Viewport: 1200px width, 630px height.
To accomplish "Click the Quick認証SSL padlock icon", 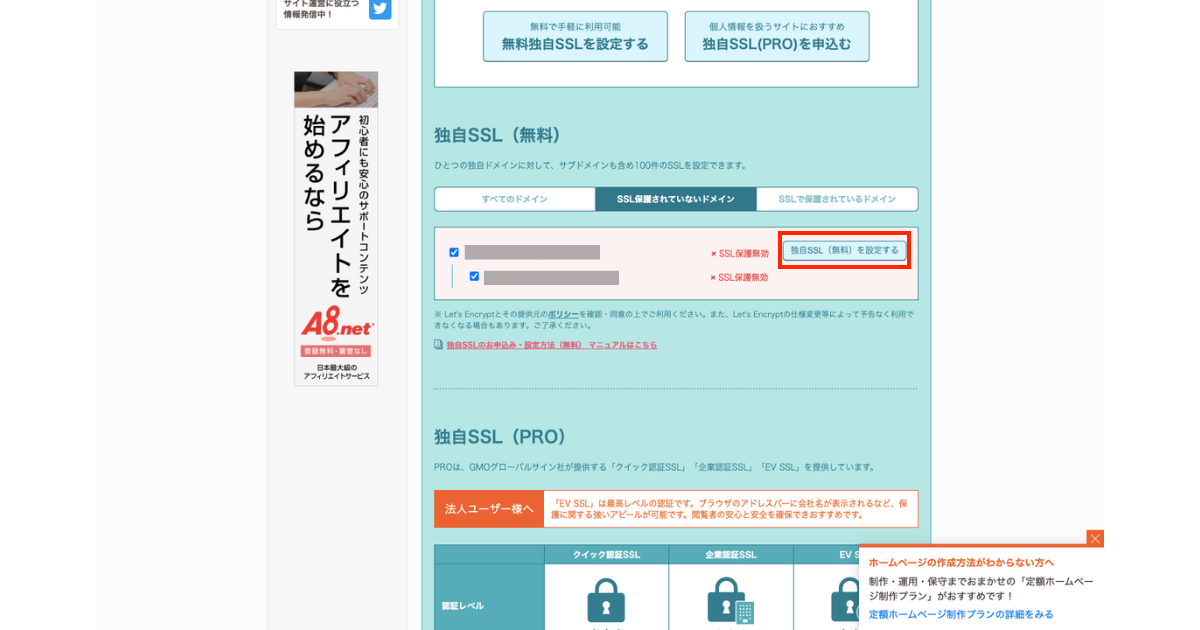I will click(x=606, y=600).
